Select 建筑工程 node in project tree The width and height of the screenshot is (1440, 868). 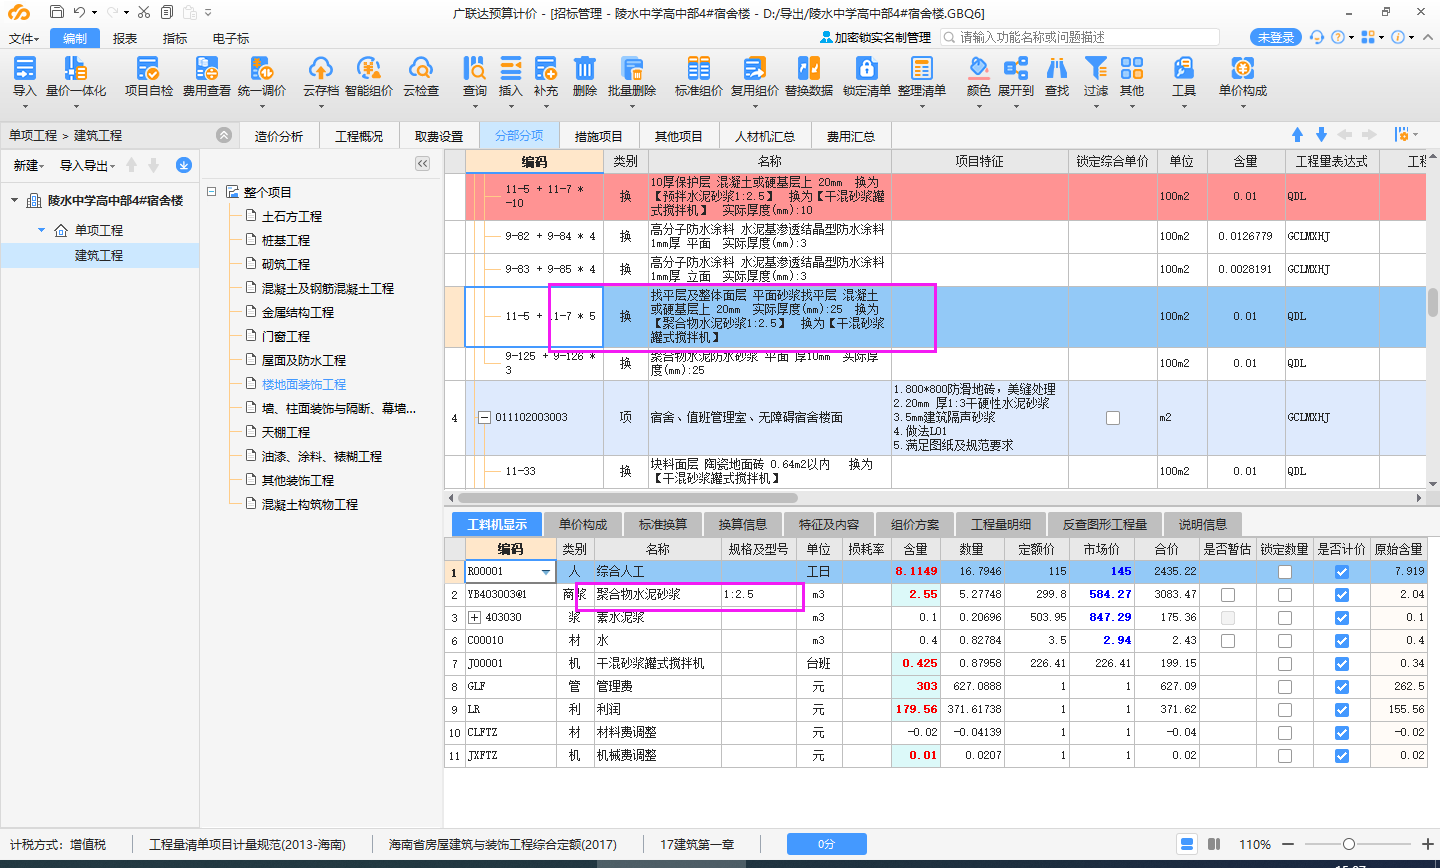click(x=99, y=255)
